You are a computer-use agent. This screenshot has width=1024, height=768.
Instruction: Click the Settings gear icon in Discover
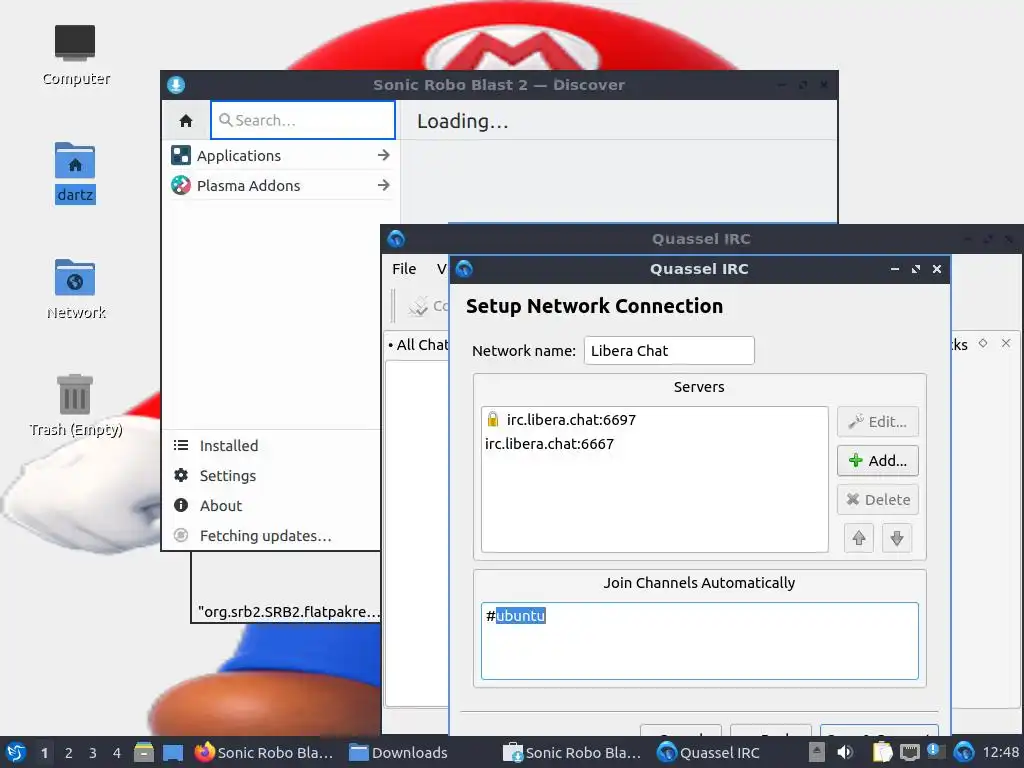(x=181, y=475)
